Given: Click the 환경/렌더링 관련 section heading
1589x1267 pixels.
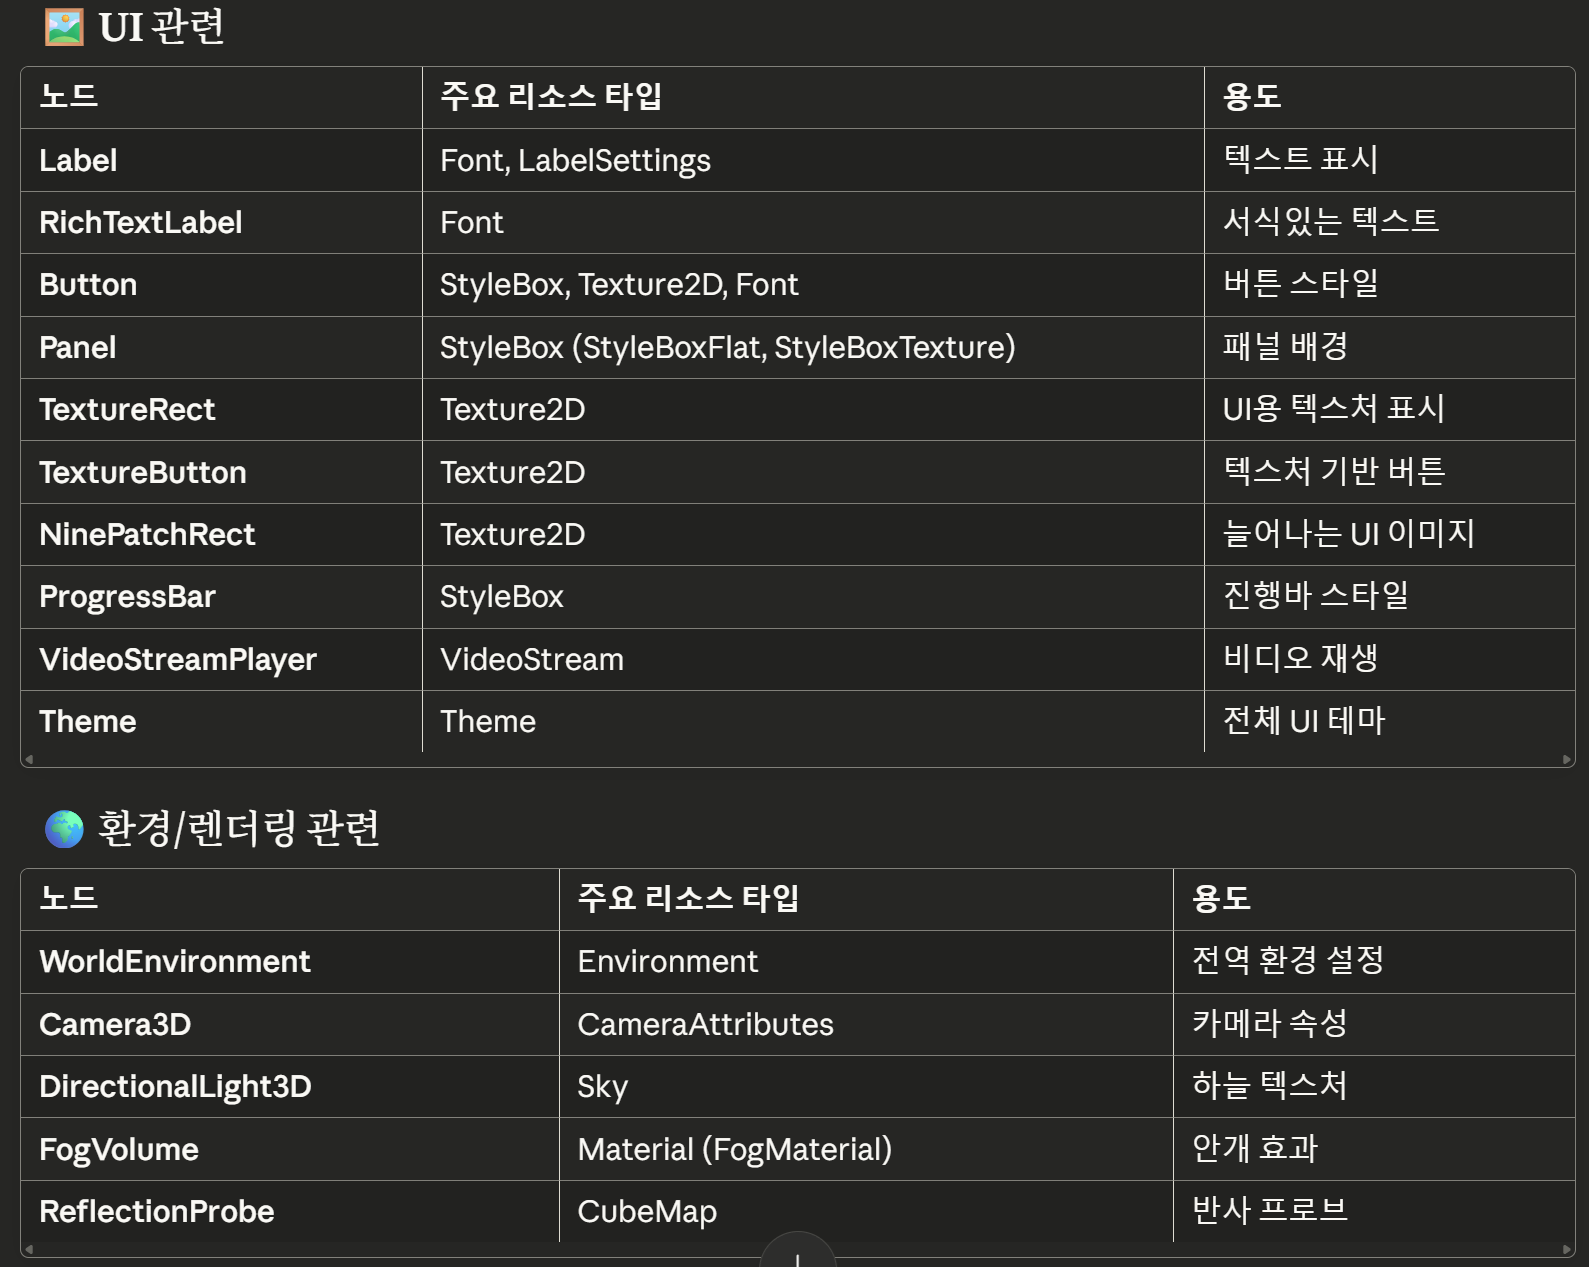Looking at the screenshot, I should (x=238, y=828).
